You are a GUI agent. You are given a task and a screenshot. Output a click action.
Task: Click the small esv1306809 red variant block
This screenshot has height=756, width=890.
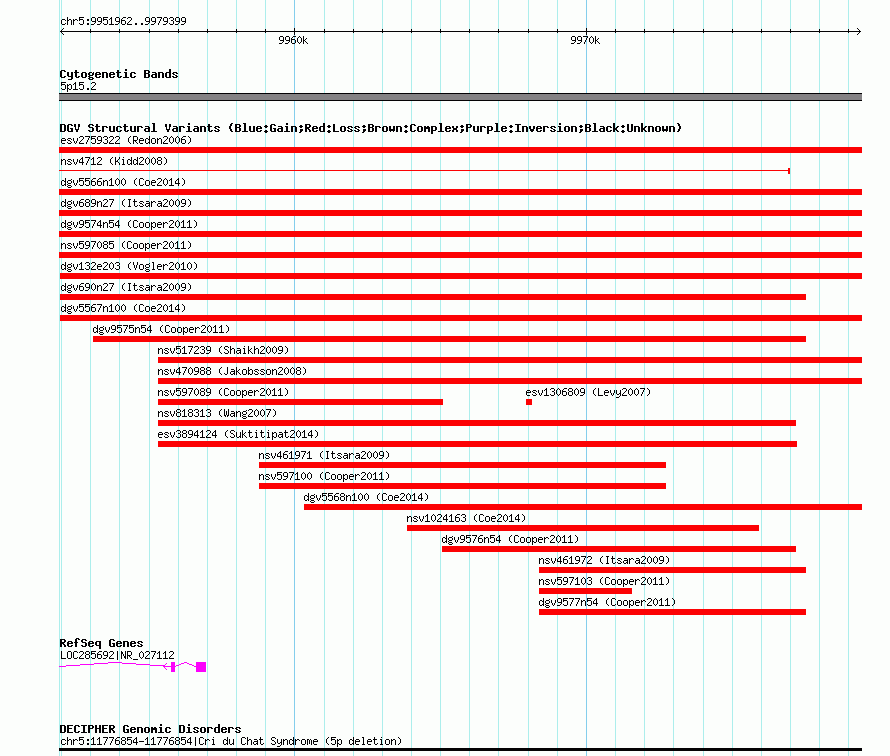pyautogui.click(x=529, y=402)
